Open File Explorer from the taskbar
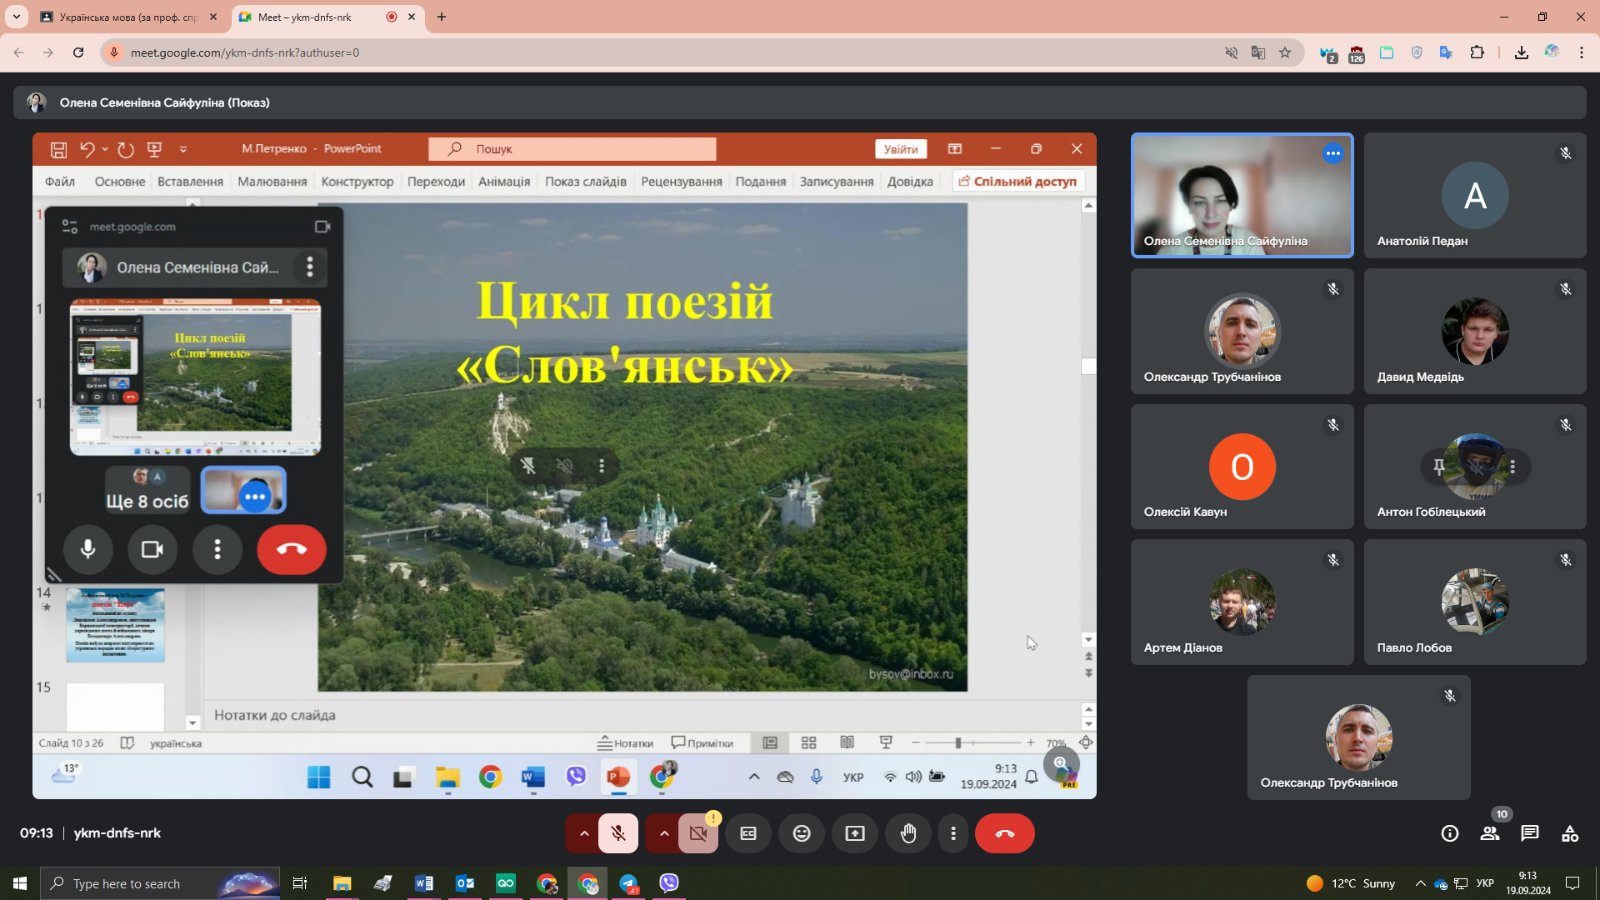The height and width of the screenshot is (900, 1600). pyautogui.click(x=342, y=883)
